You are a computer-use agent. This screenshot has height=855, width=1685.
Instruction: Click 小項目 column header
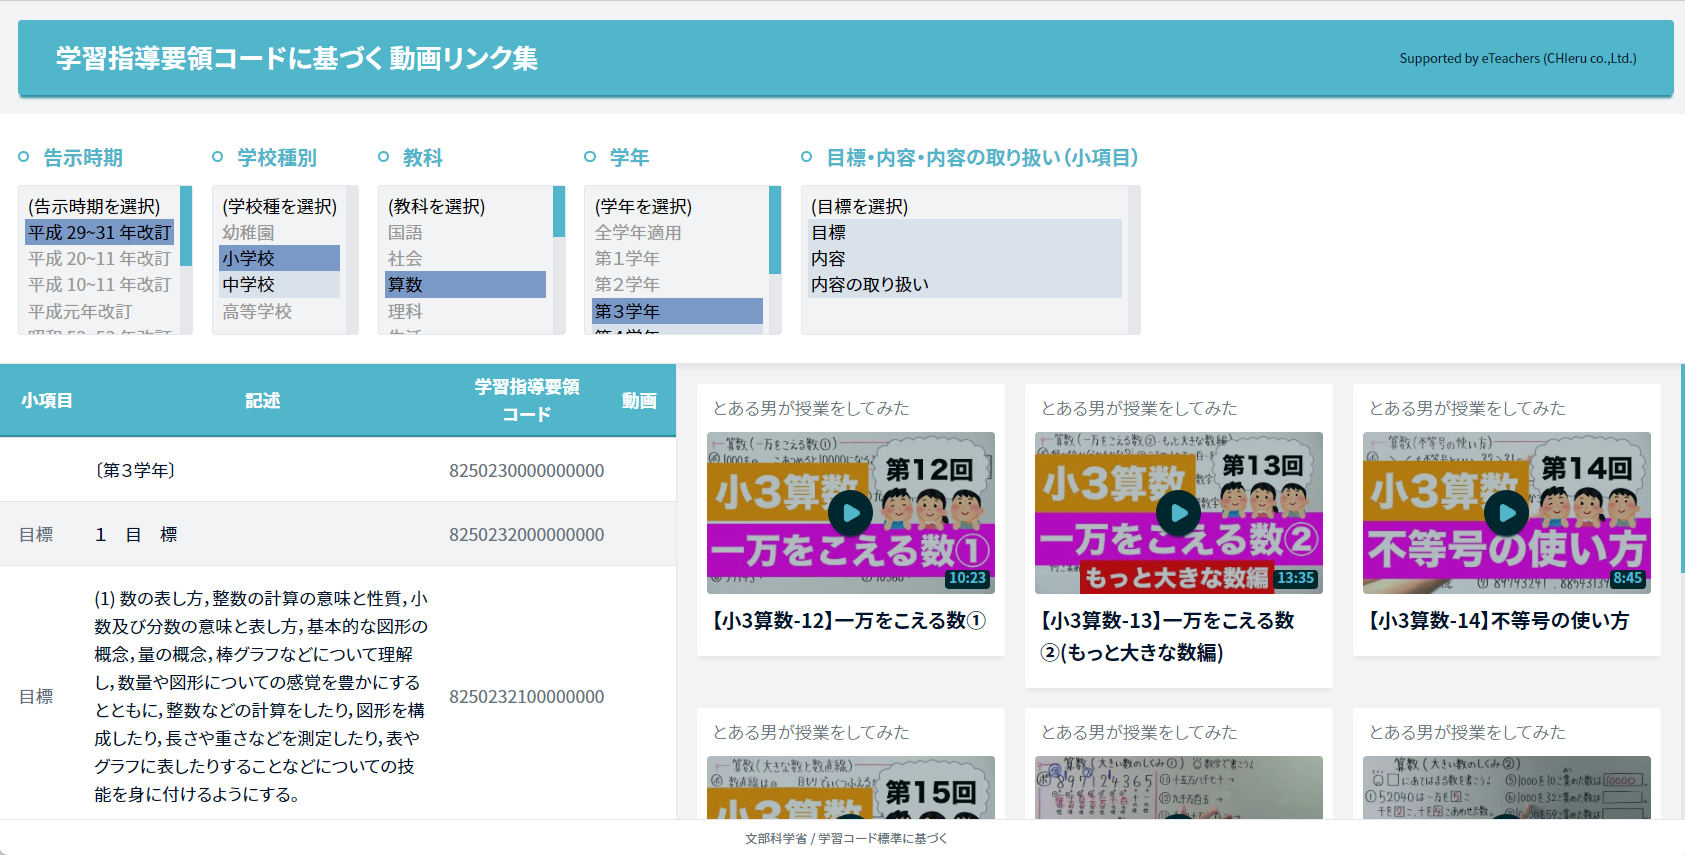point(47,400)
